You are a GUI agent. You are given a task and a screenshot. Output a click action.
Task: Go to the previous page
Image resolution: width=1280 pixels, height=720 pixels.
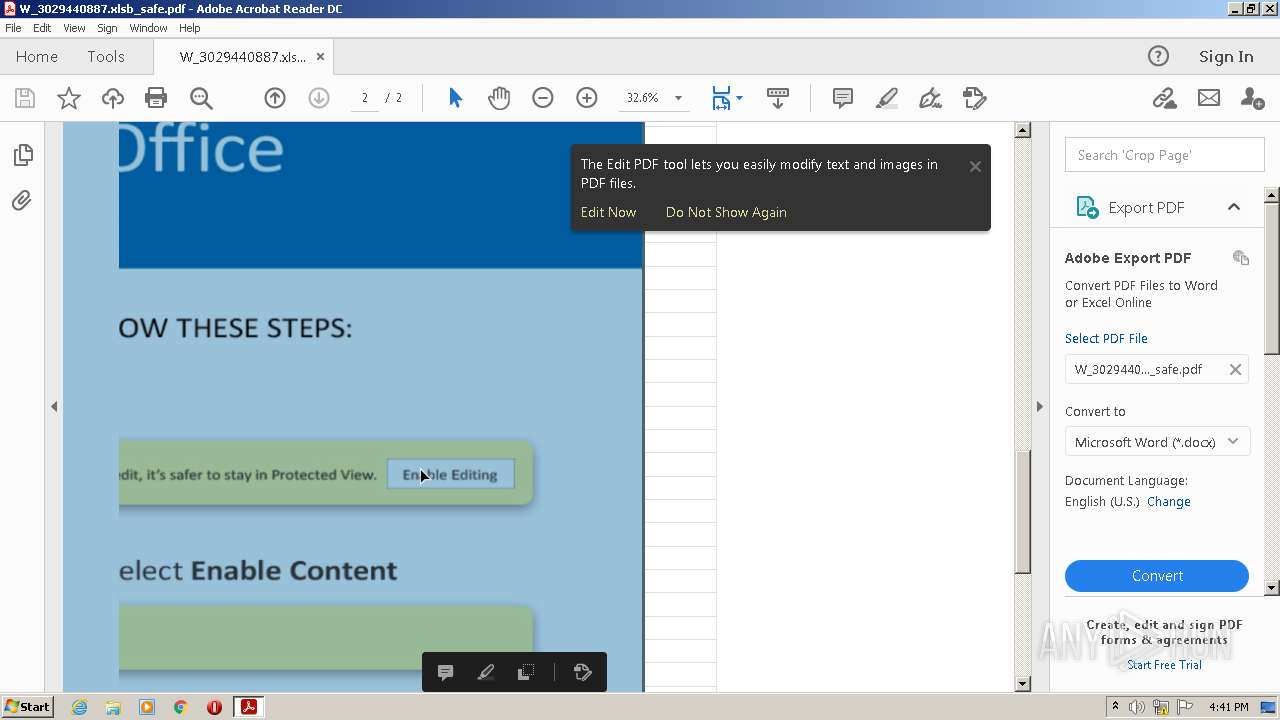tap(275, 98)
